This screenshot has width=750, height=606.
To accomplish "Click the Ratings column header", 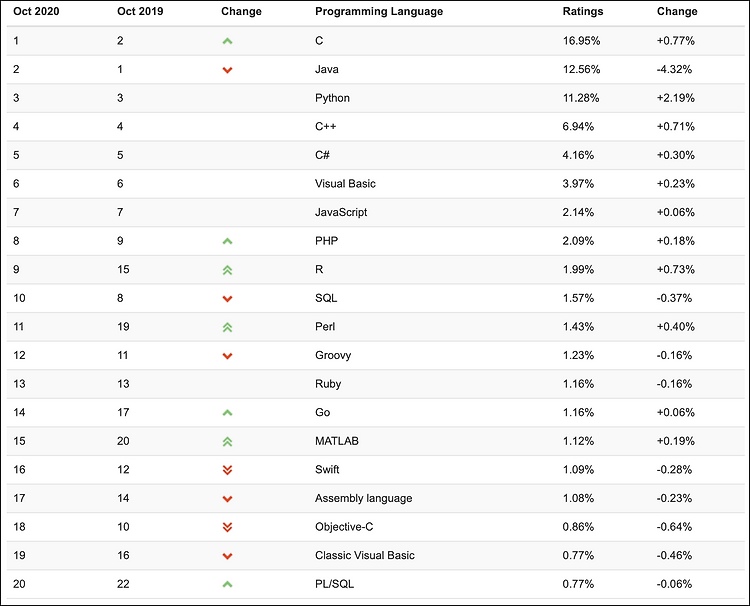I will 583,11.
